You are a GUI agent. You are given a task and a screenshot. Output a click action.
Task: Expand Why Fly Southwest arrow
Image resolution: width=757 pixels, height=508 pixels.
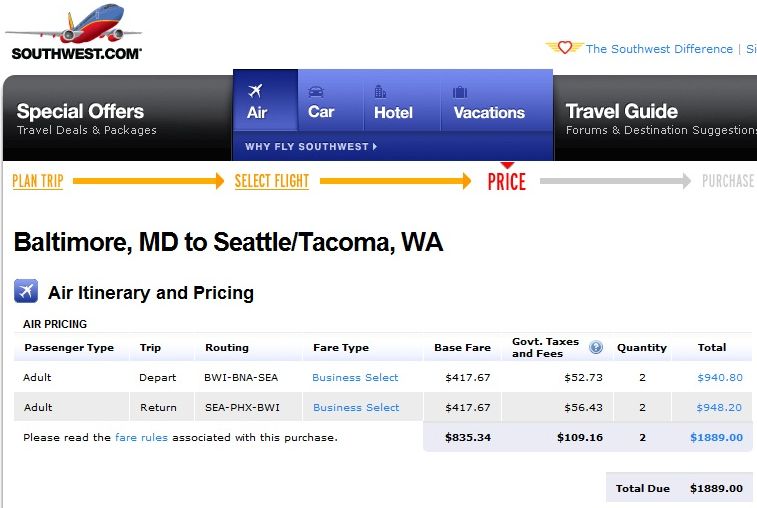(x=375, y=146)
